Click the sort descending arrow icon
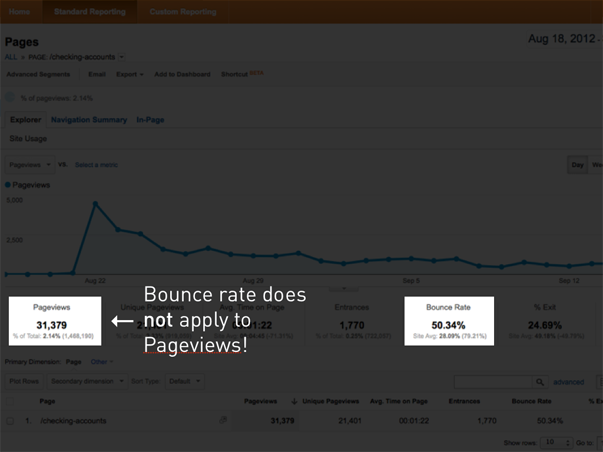 point(294,401)
